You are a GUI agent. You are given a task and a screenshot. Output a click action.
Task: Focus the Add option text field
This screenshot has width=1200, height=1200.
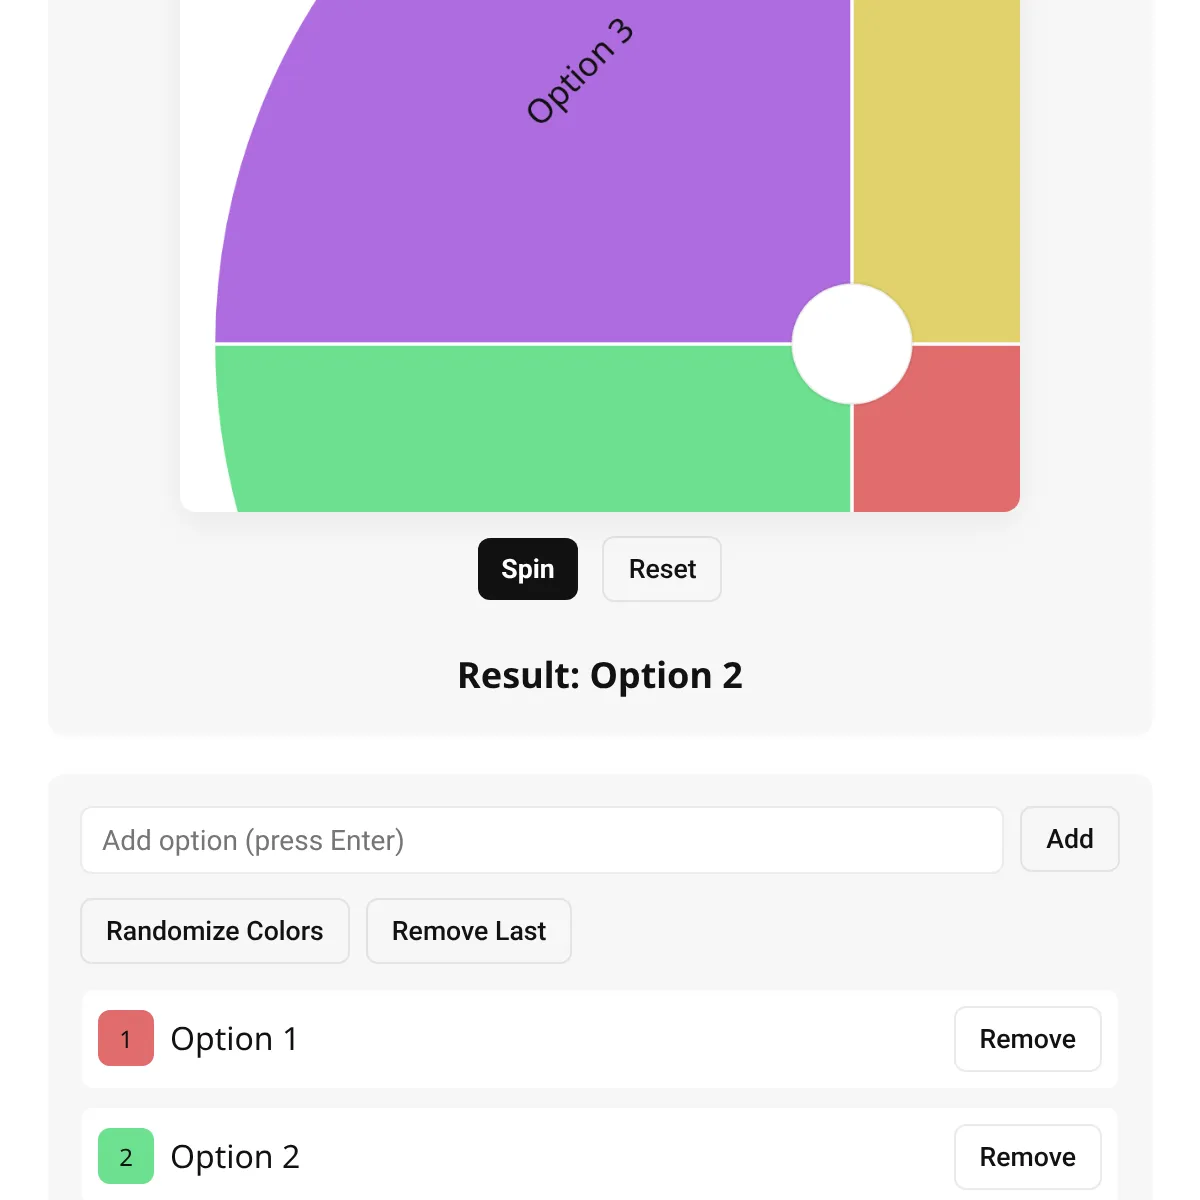(542, 840)
